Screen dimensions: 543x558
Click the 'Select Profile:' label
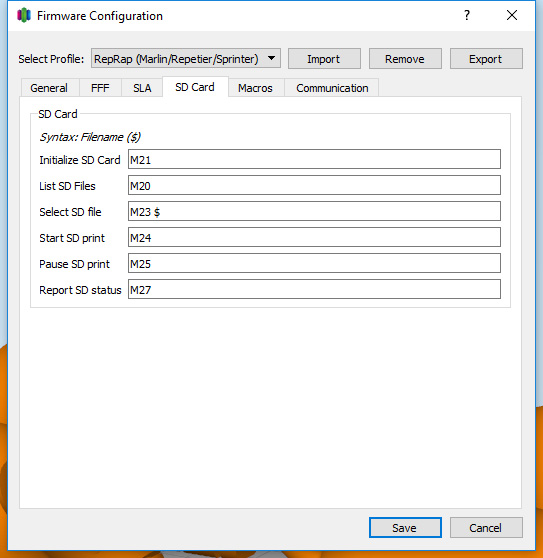point(51,59)
